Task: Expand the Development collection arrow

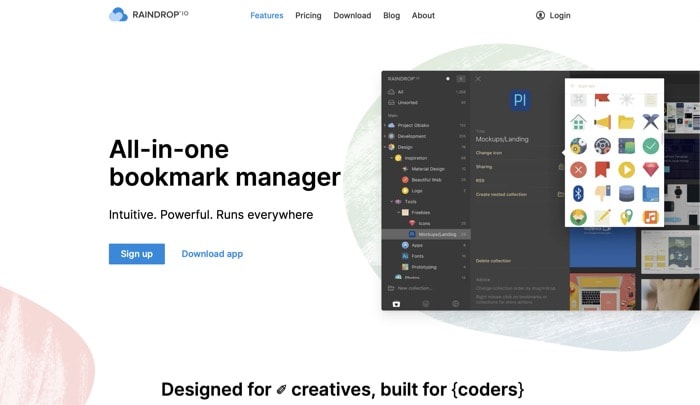Action: (x=385, y=136)
